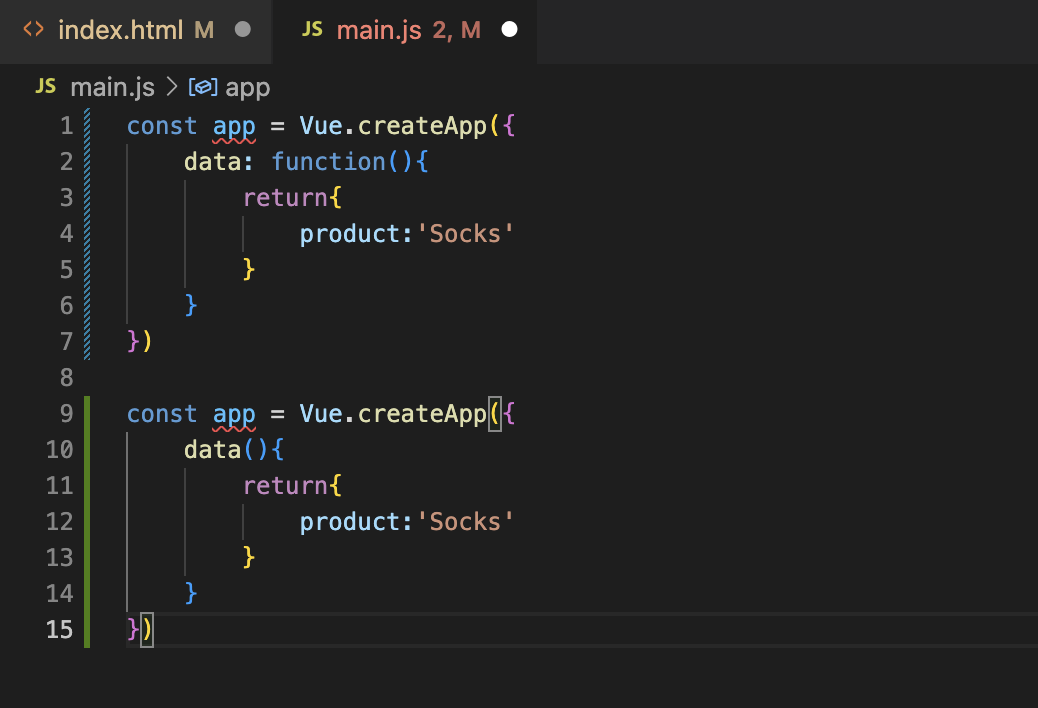Click line number 9 in the gutter
Screen dimensions: 1038x708
click(66, 414)
